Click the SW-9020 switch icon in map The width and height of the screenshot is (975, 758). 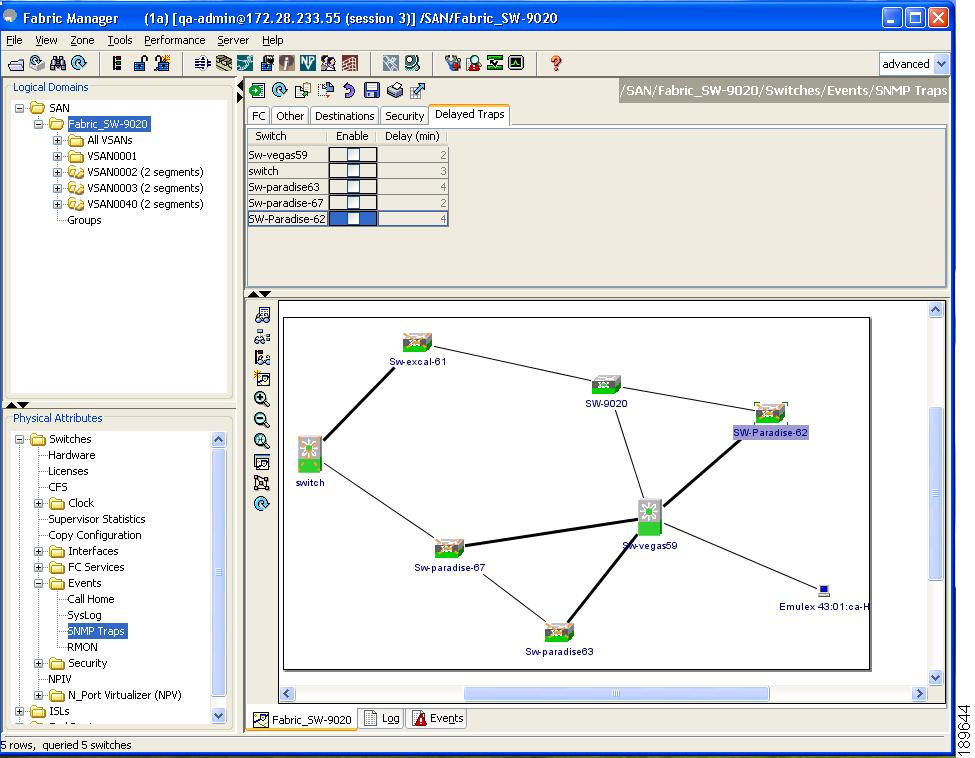(606, 384)
